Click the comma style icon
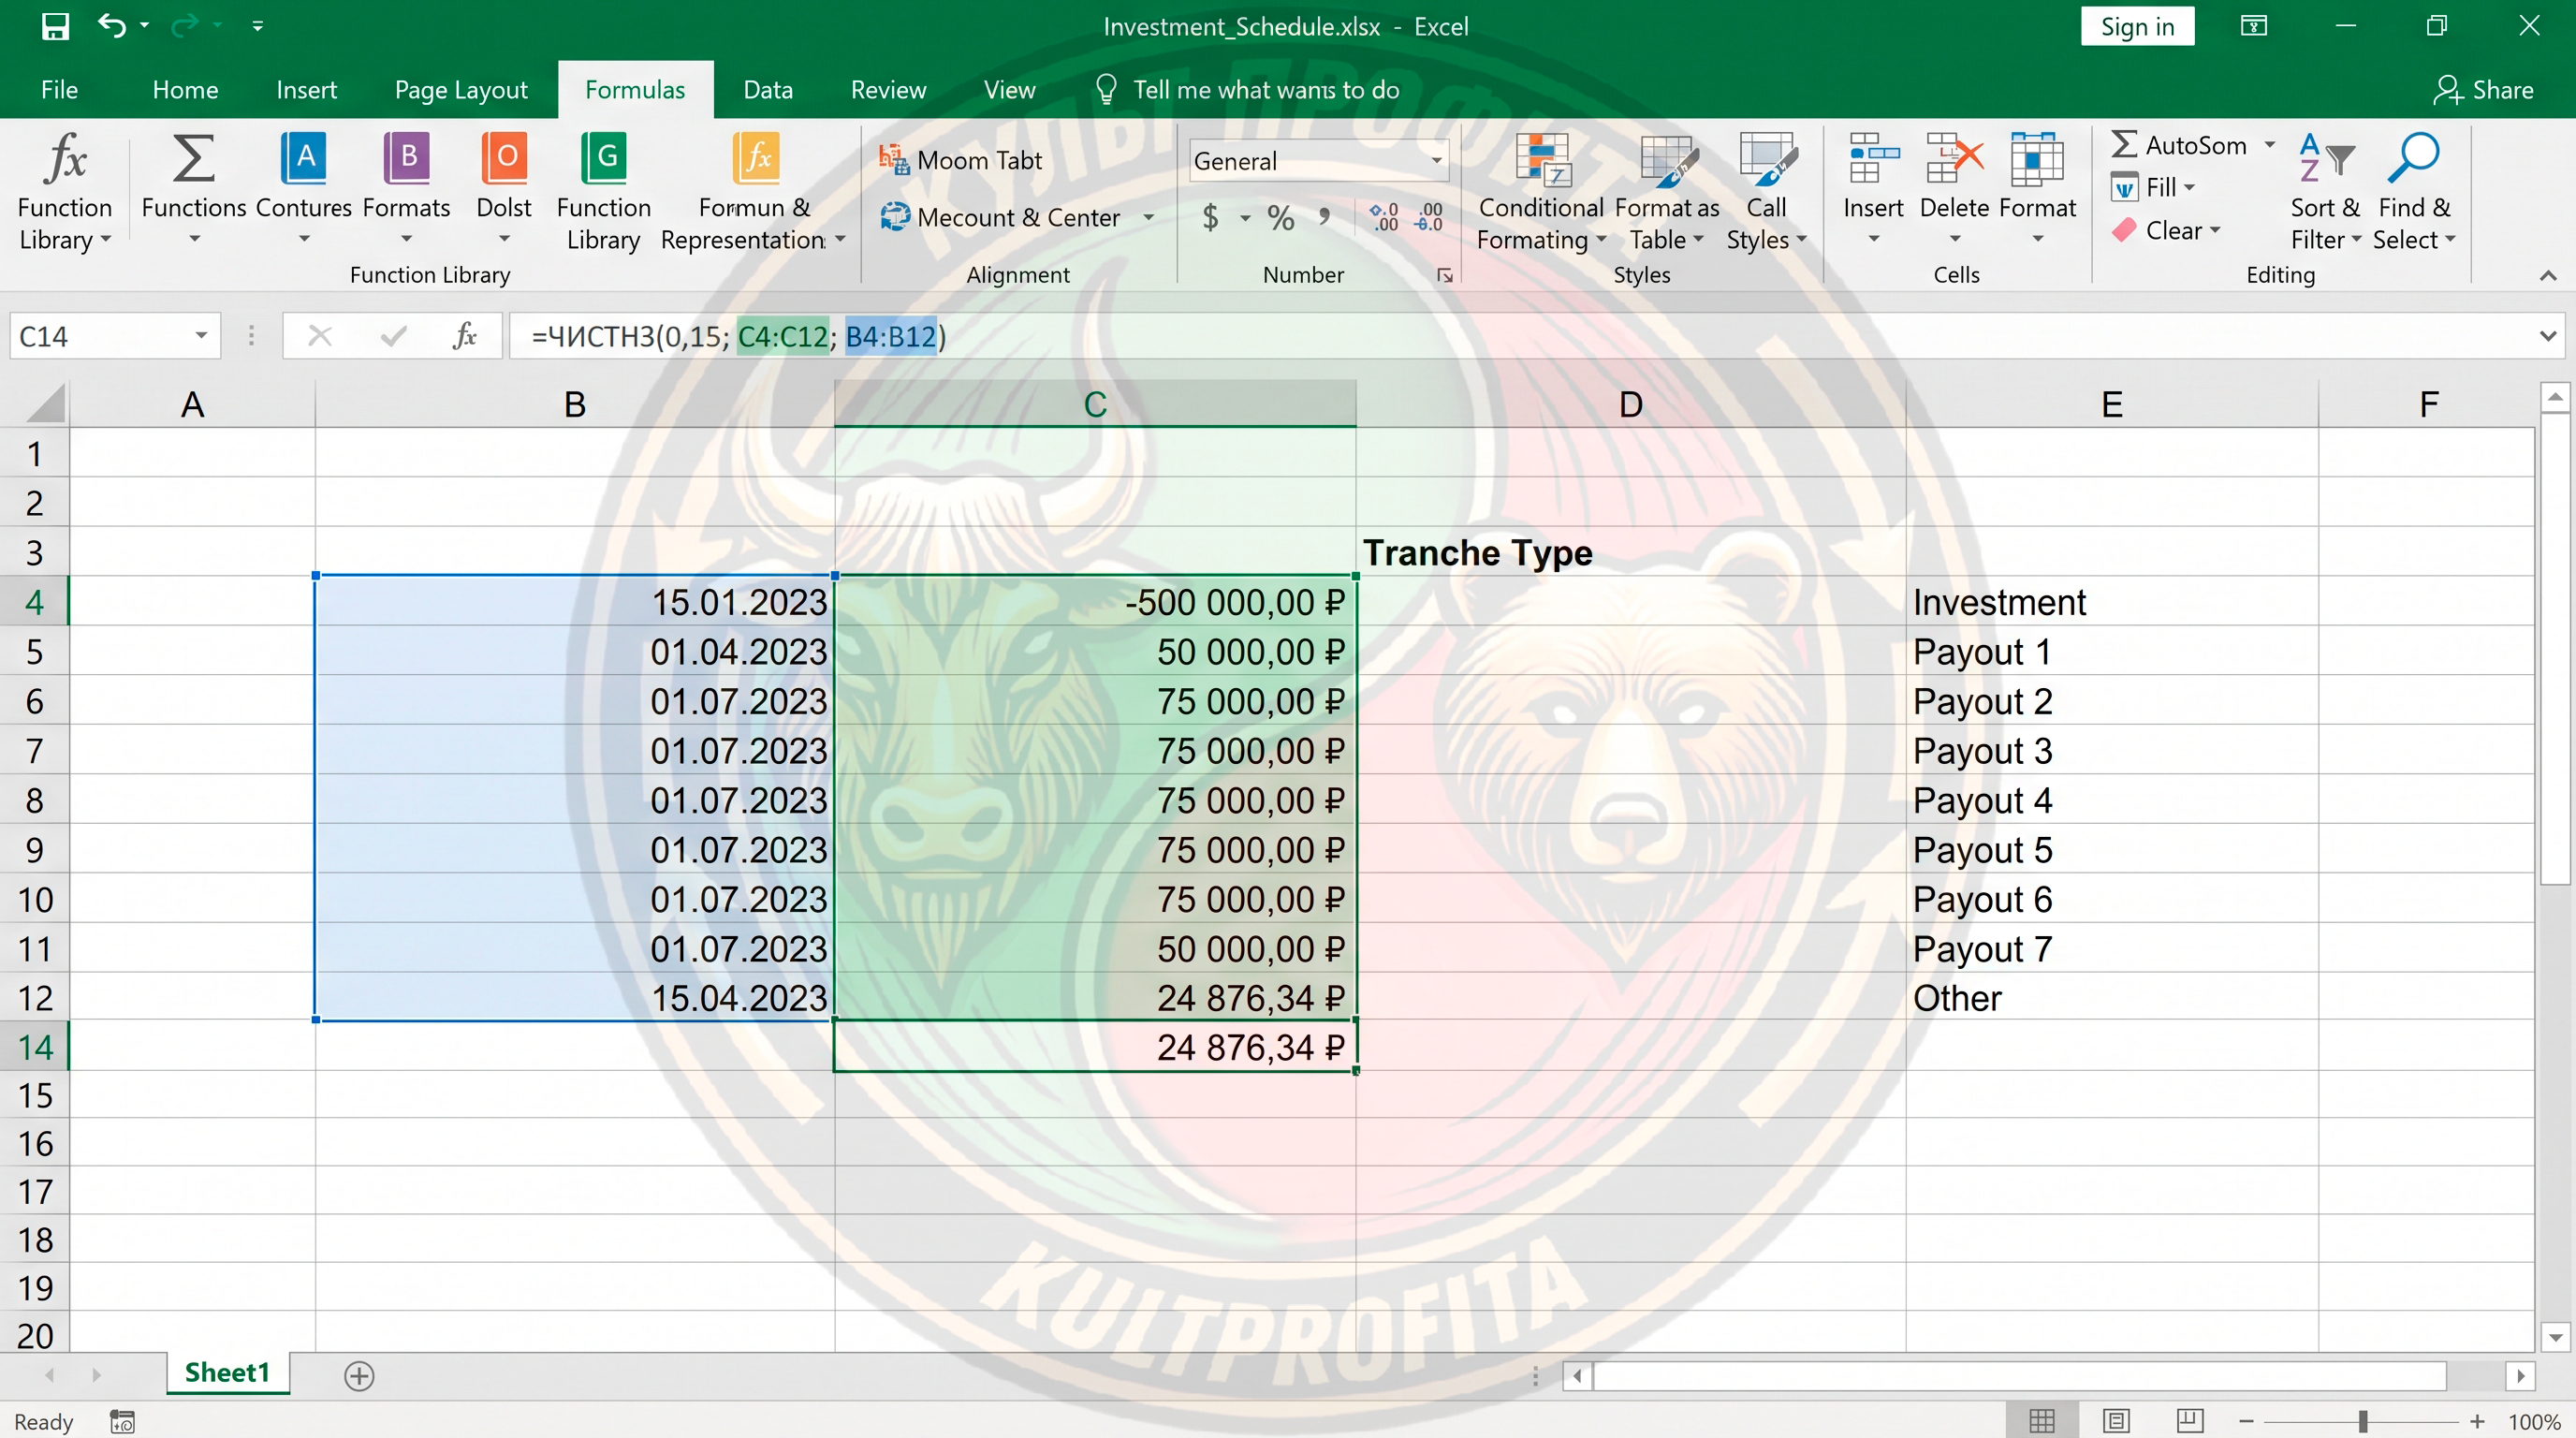2576x1438 pixels. click(x=1325, y=217)
